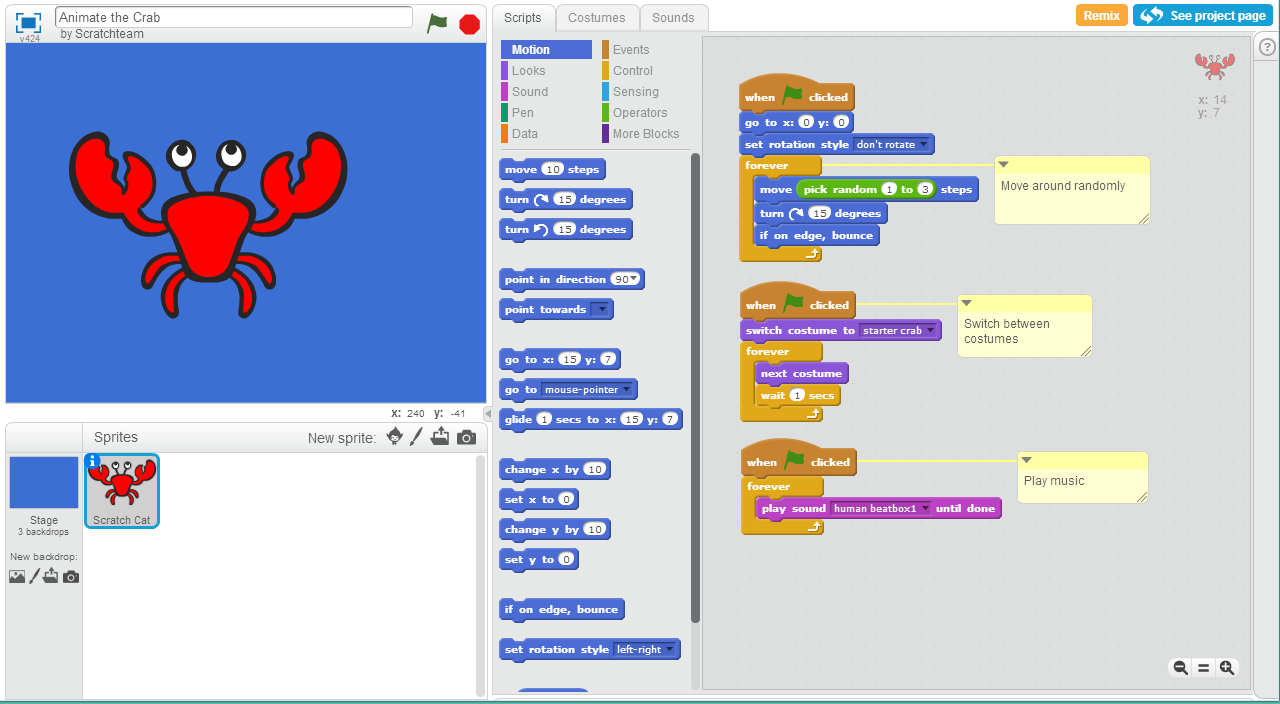
Task: Zoom in the scripts area
Action: 1227,668
